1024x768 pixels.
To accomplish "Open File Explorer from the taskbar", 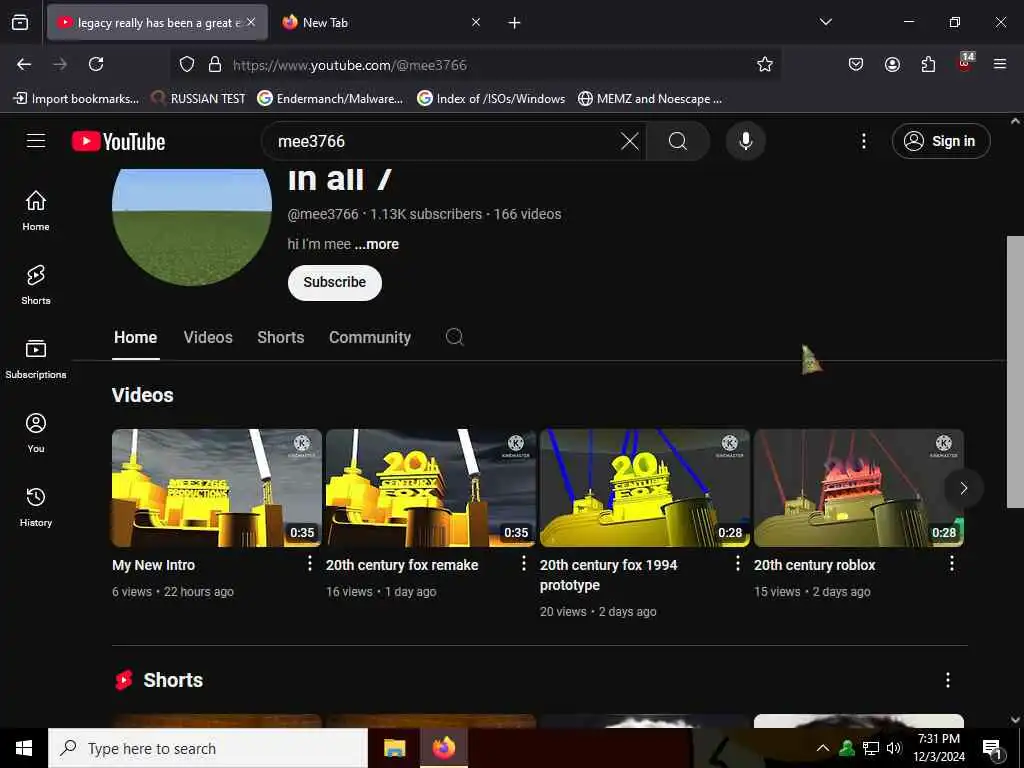I will click(394, 748).
